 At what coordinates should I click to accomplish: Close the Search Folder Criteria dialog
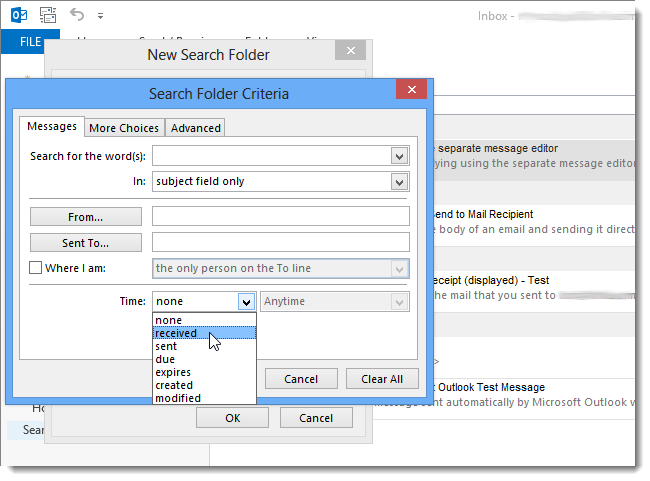(411, 89)
